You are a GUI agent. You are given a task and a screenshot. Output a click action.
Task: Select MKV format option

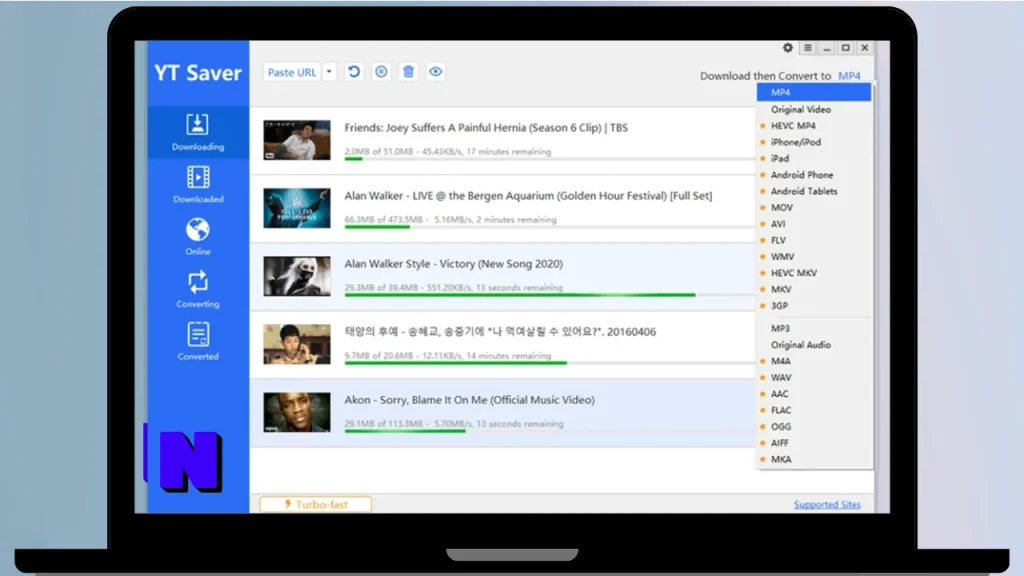[814, 289]
